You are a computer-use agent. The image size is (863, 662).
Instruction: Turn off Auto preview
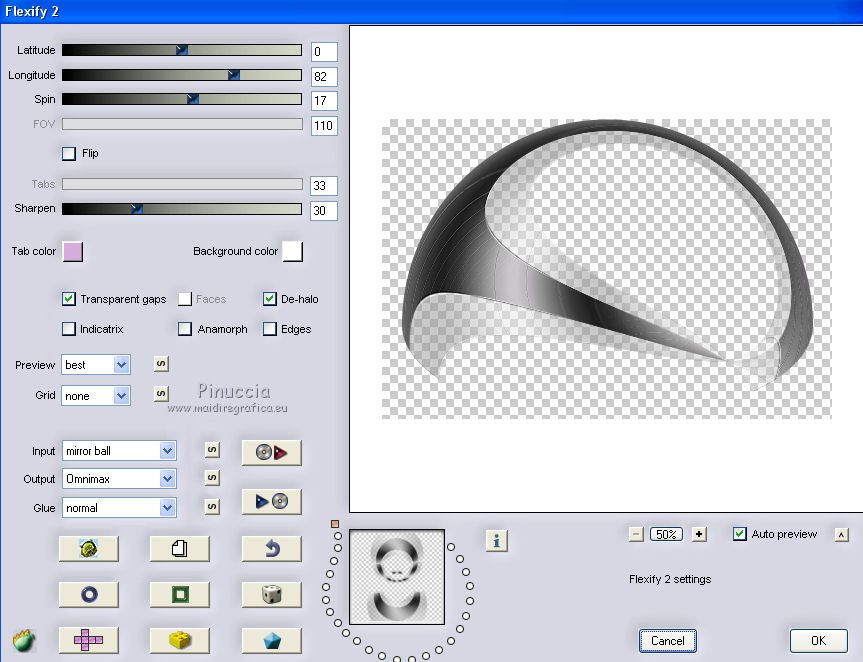740,534
